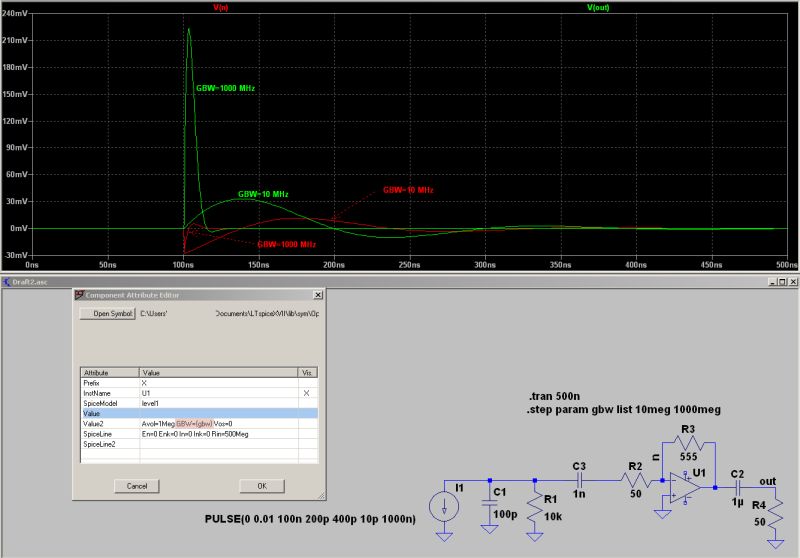Select capacitor C1 symbol
The image size is (800, 558).
click(489, 503)
